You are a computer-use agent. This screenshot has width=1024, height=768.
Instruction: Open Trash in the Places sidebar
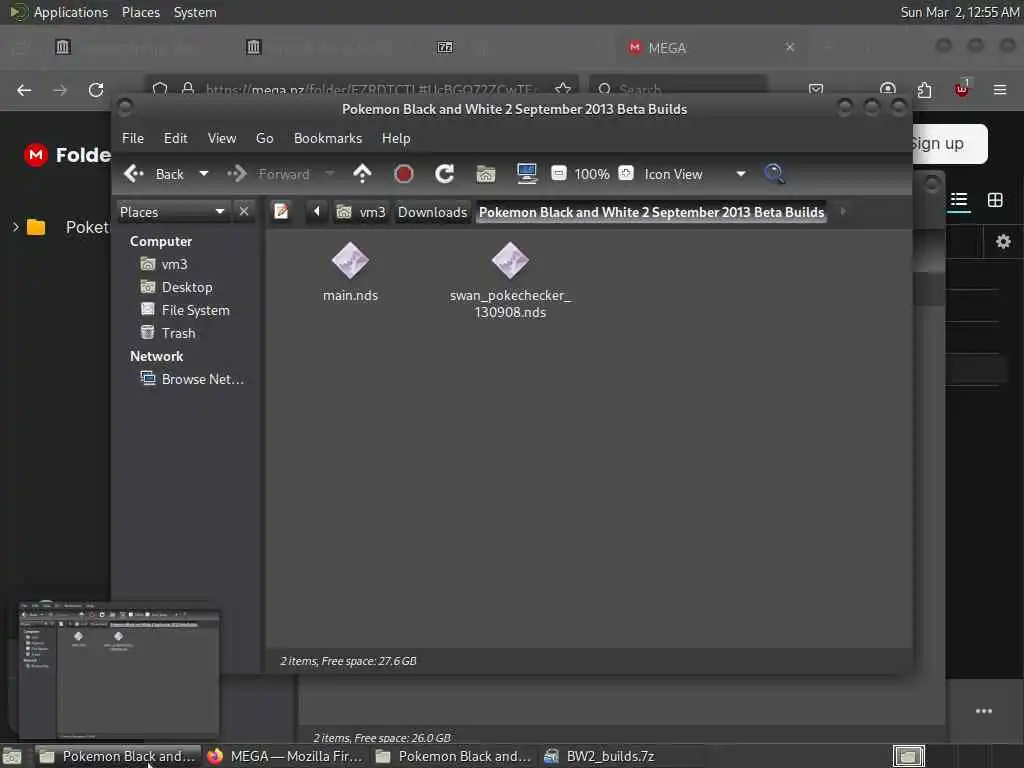pyautogui.click(x=168, y=332)
